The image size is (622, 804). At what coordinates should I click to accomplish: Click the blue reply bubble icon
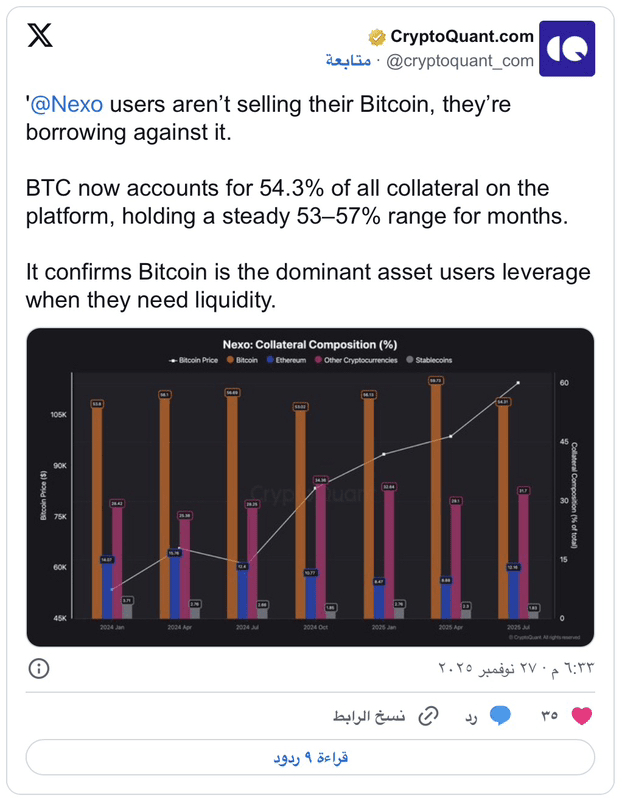(x=499, y=715)
